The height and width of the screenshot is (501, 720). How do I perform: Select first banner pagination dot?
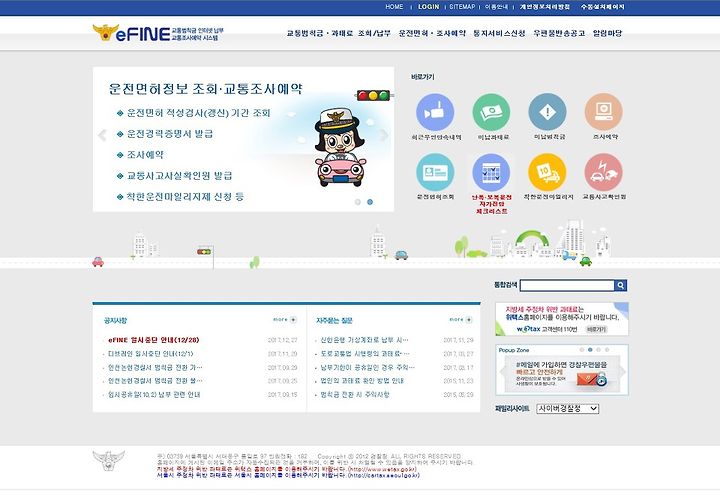pos(358,202)
